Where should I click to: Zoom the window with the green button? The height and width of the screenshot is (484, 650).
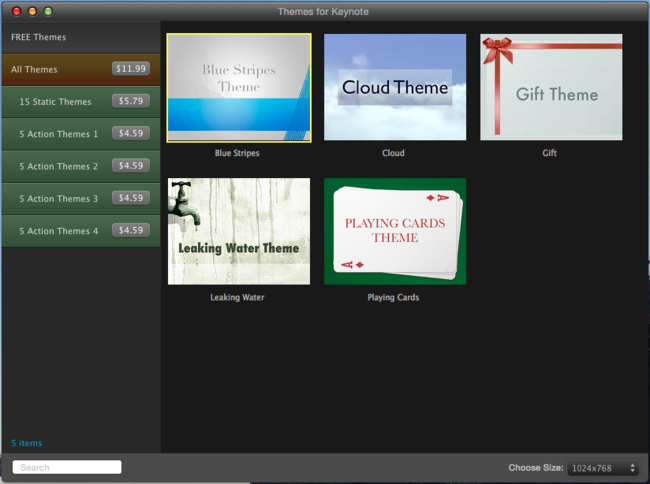pyautogui.click(x=48, y=11)
